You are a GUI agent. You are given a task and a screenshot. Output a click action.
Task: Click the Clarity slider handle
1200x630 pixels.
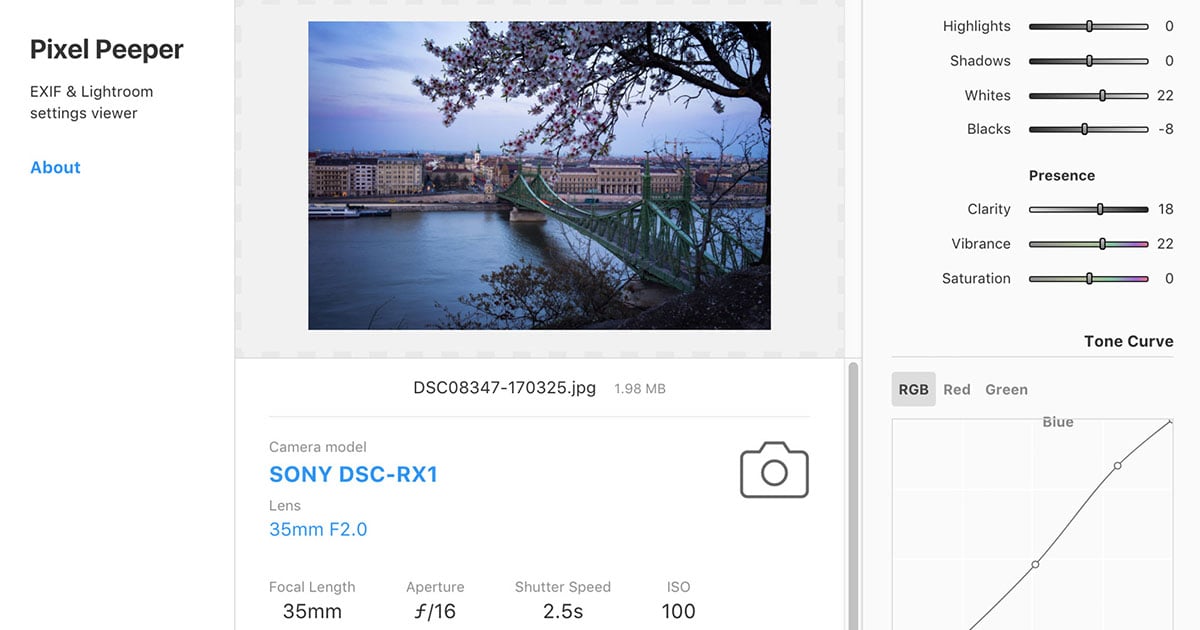pos(1100,209)
